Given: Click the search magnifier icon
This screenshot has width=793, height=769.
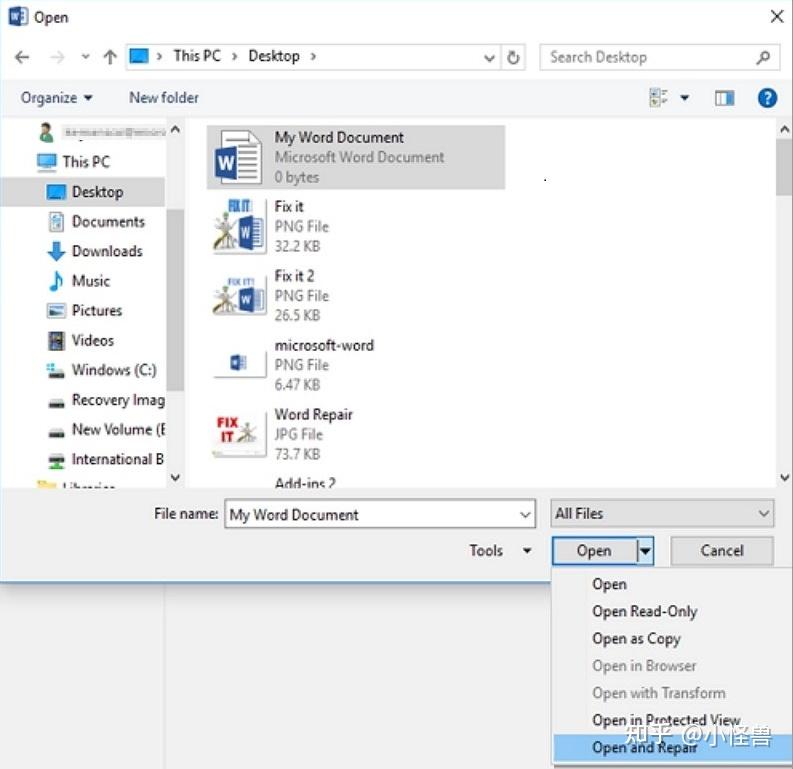Looking at the screenshot, I should pos(763,57).
